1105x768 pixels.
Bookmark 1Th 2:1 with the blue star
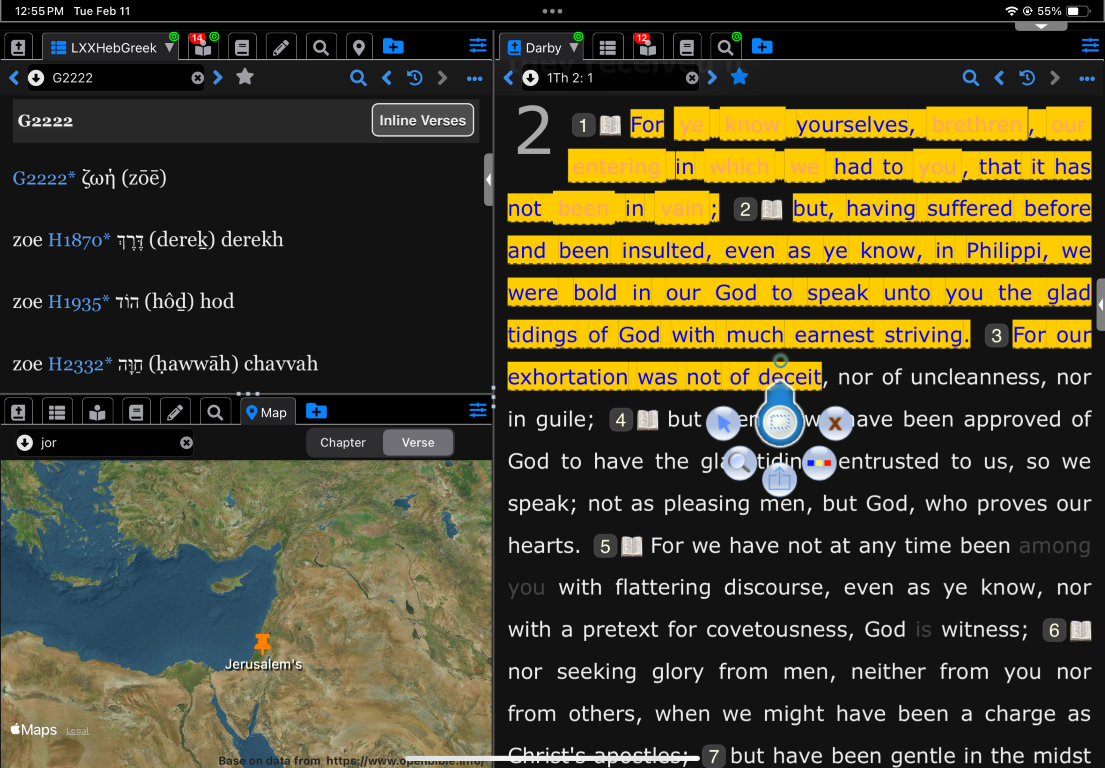point(739,78)
